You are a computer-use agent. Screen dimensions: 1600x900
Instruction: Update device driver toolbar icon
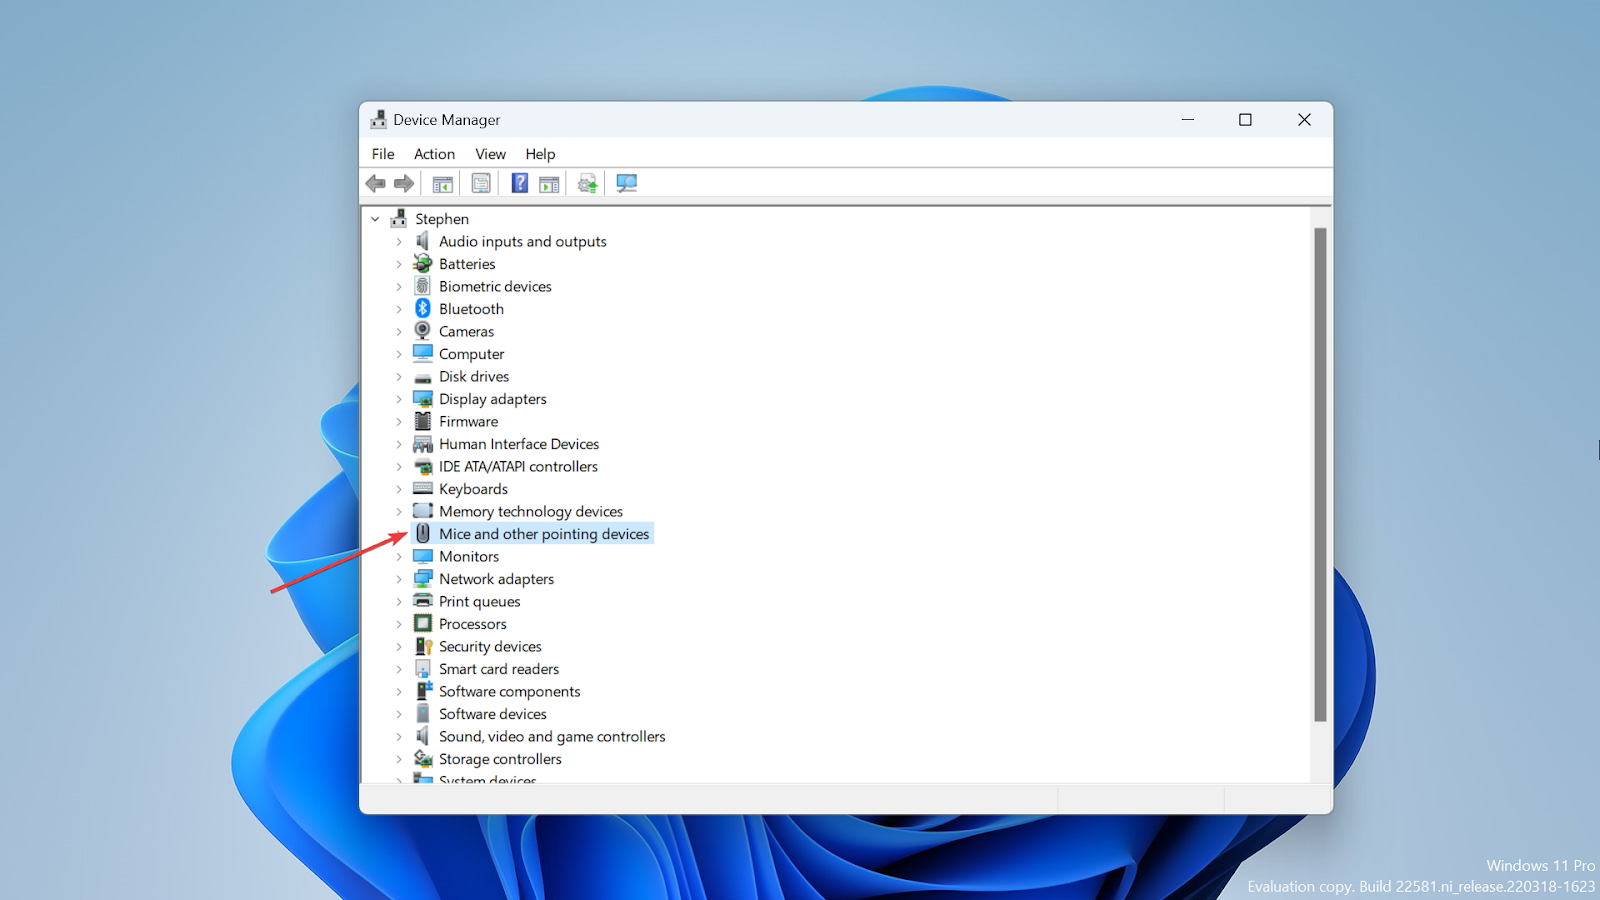coord(588,184)
